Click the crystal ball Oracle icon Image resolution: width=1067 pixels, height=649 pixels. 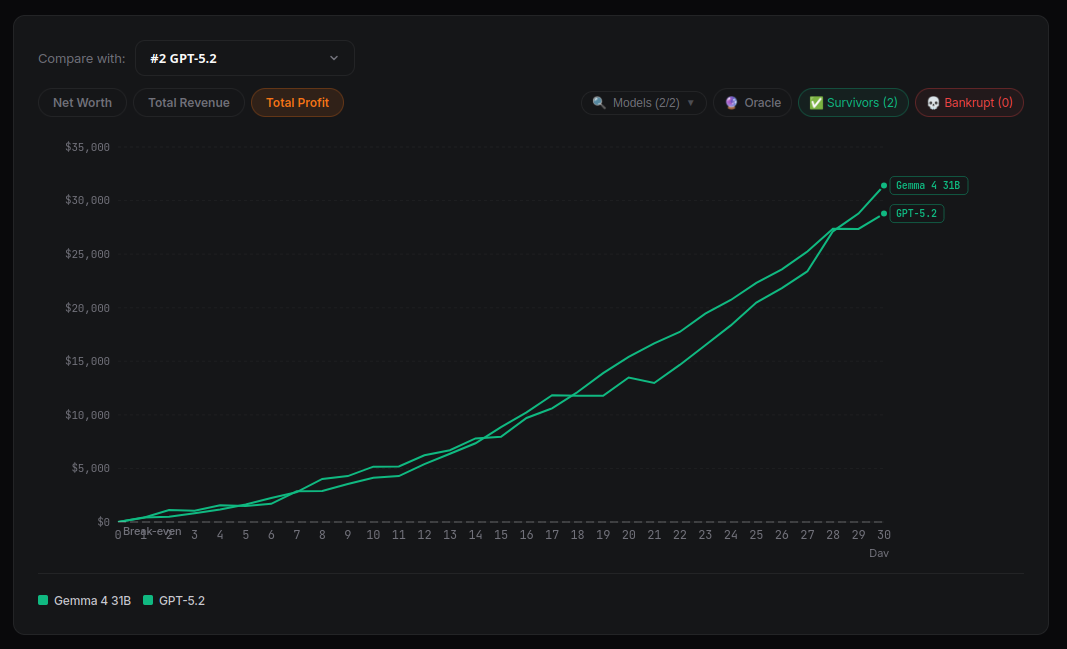(732, 103)
